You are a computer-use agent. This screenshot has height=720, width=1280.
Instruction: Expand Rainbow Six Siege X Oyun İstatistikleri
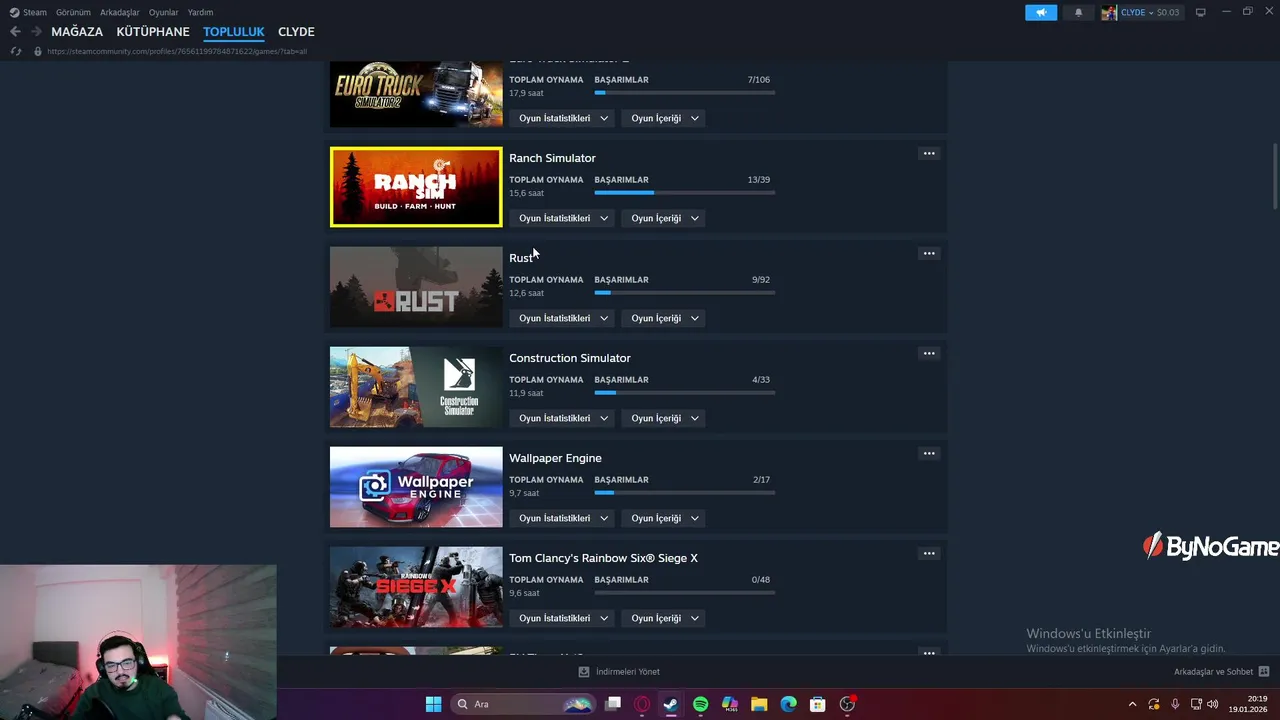pos(563,618)
